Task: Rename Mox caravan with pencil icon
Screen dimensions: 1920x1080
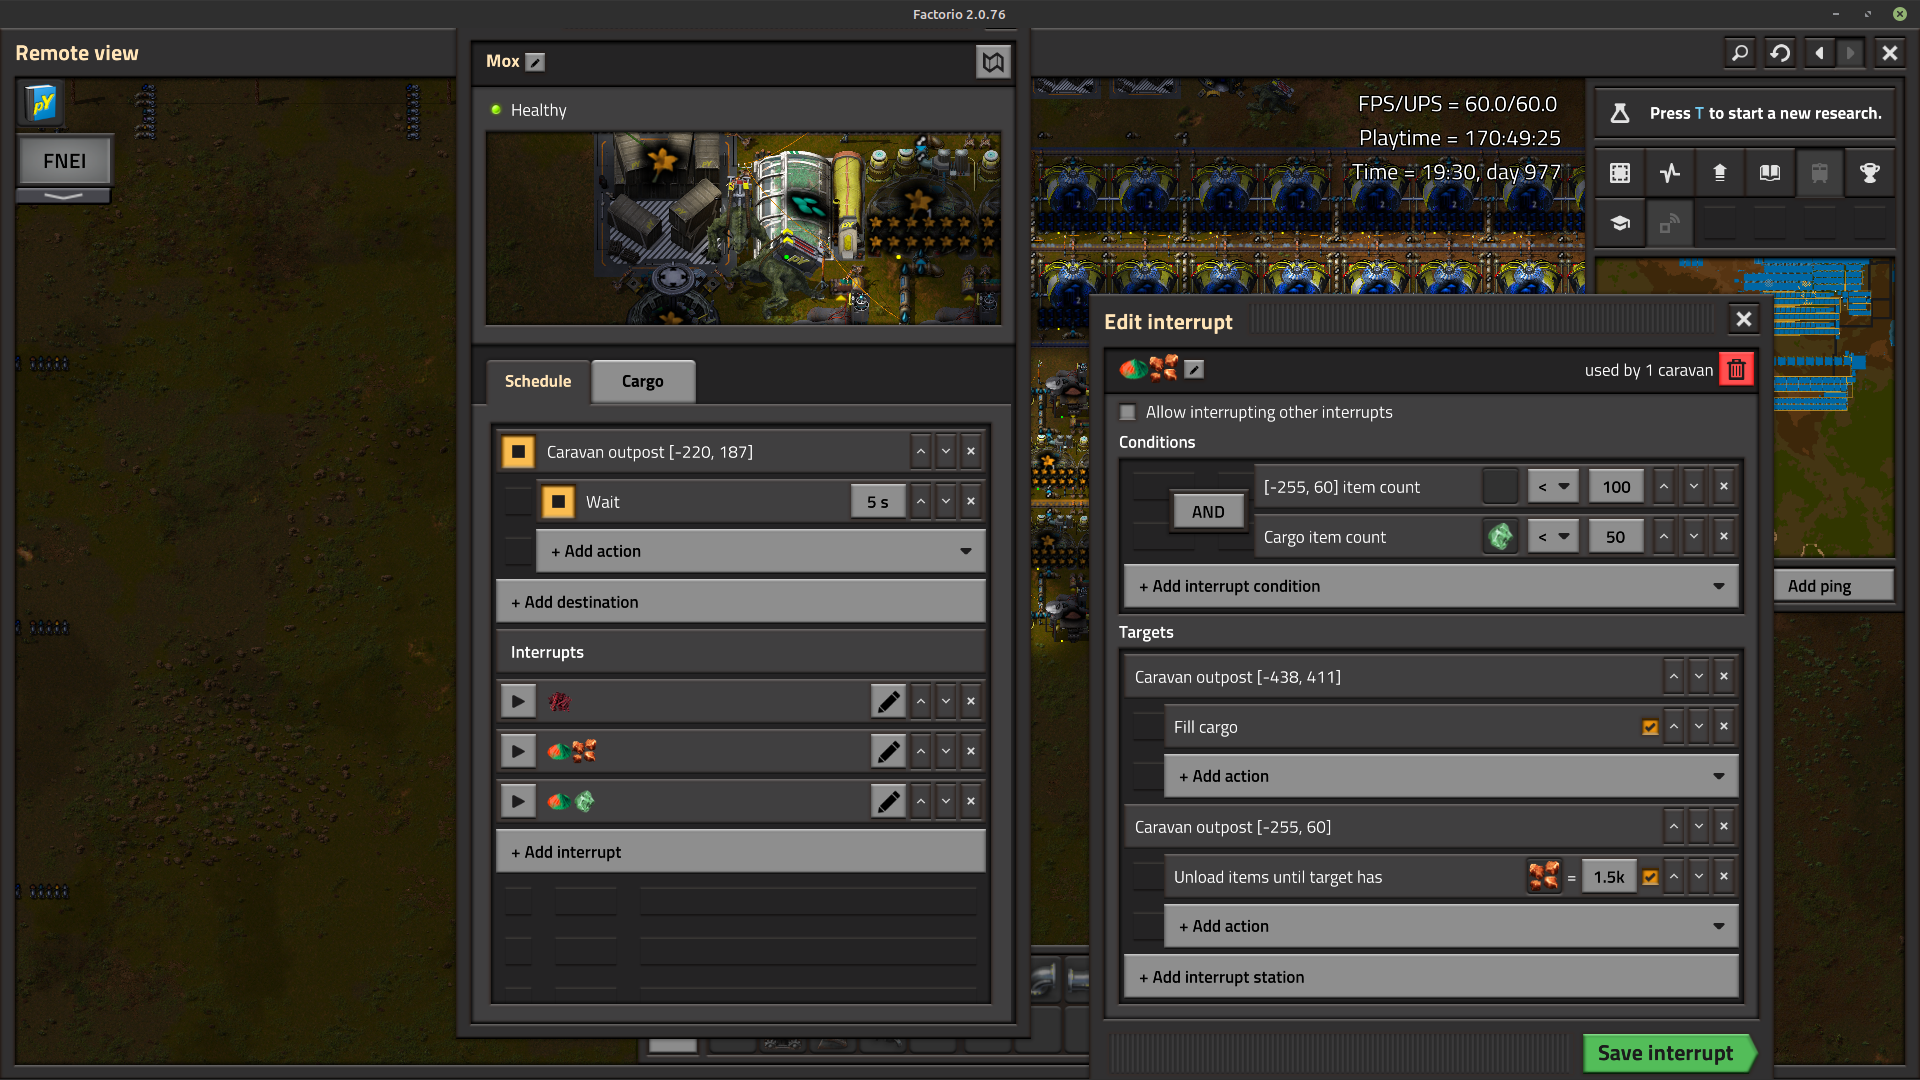Action: (x=536, y=62)
